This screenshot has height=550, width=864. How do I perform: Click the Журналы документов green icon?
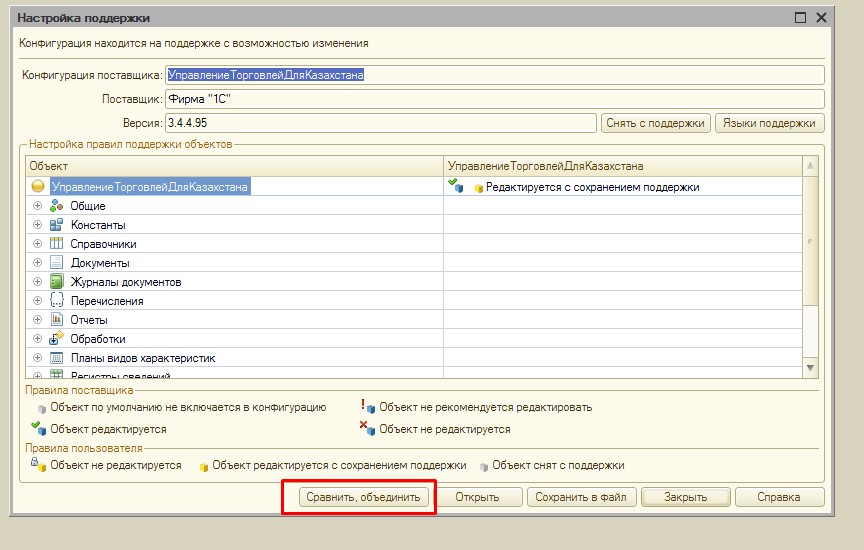pos(56,282)
